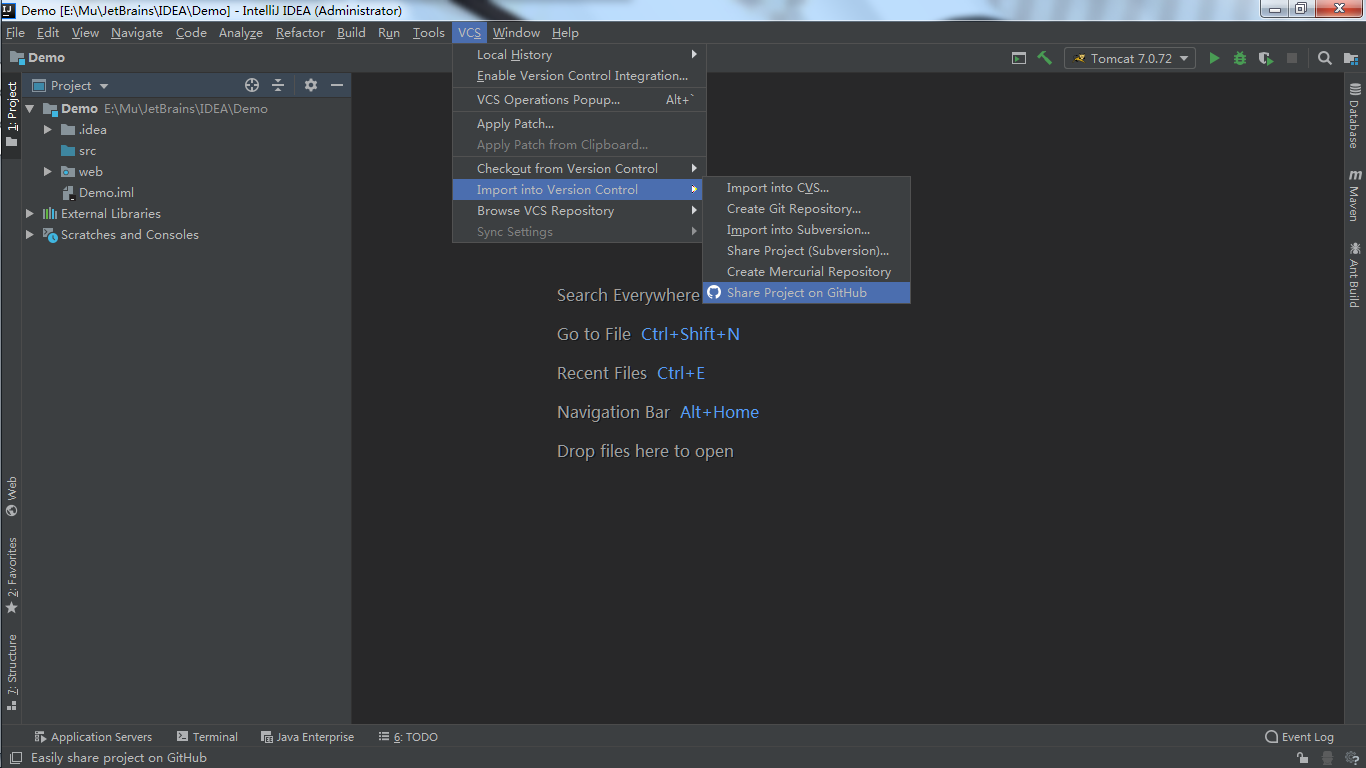Click the Build Project hammer icon
This screenshot has width=1366, height=768.
[x=1044, y=58]
